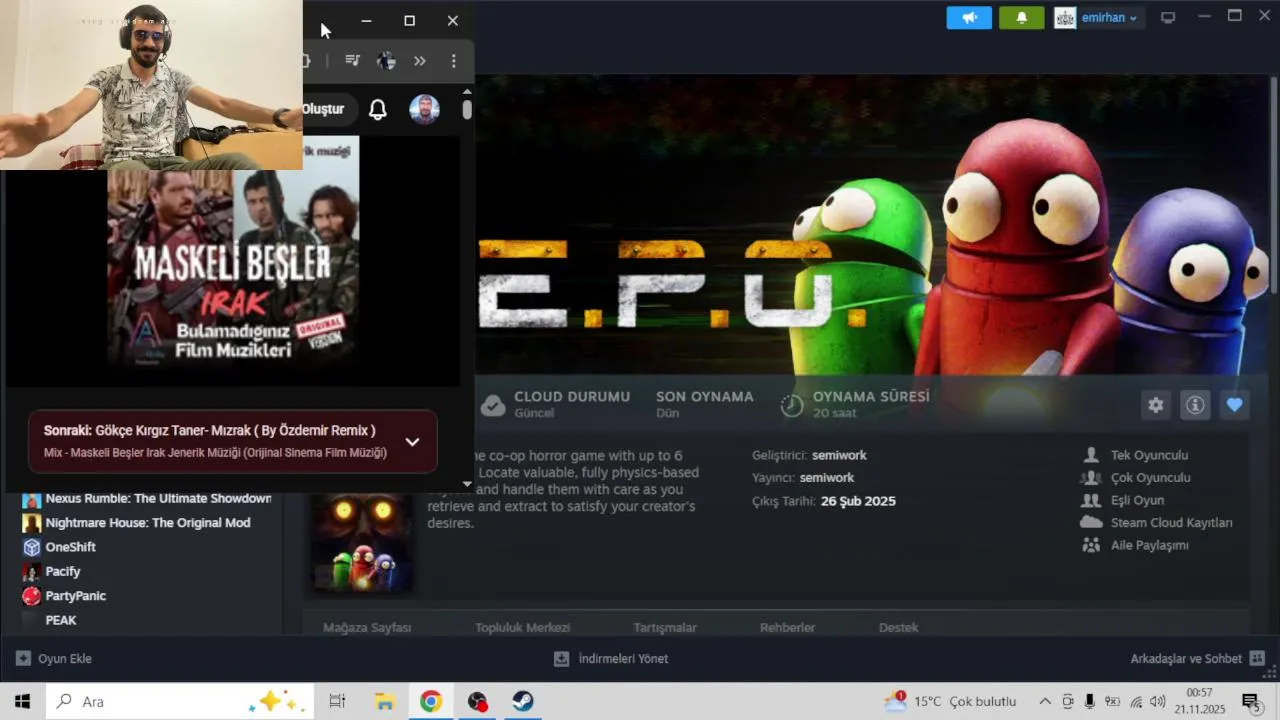Image resolution: width=1280 pixels, height=720 pixels.
Task: Select PEAK in the game library
Action: tap(60, 620)
